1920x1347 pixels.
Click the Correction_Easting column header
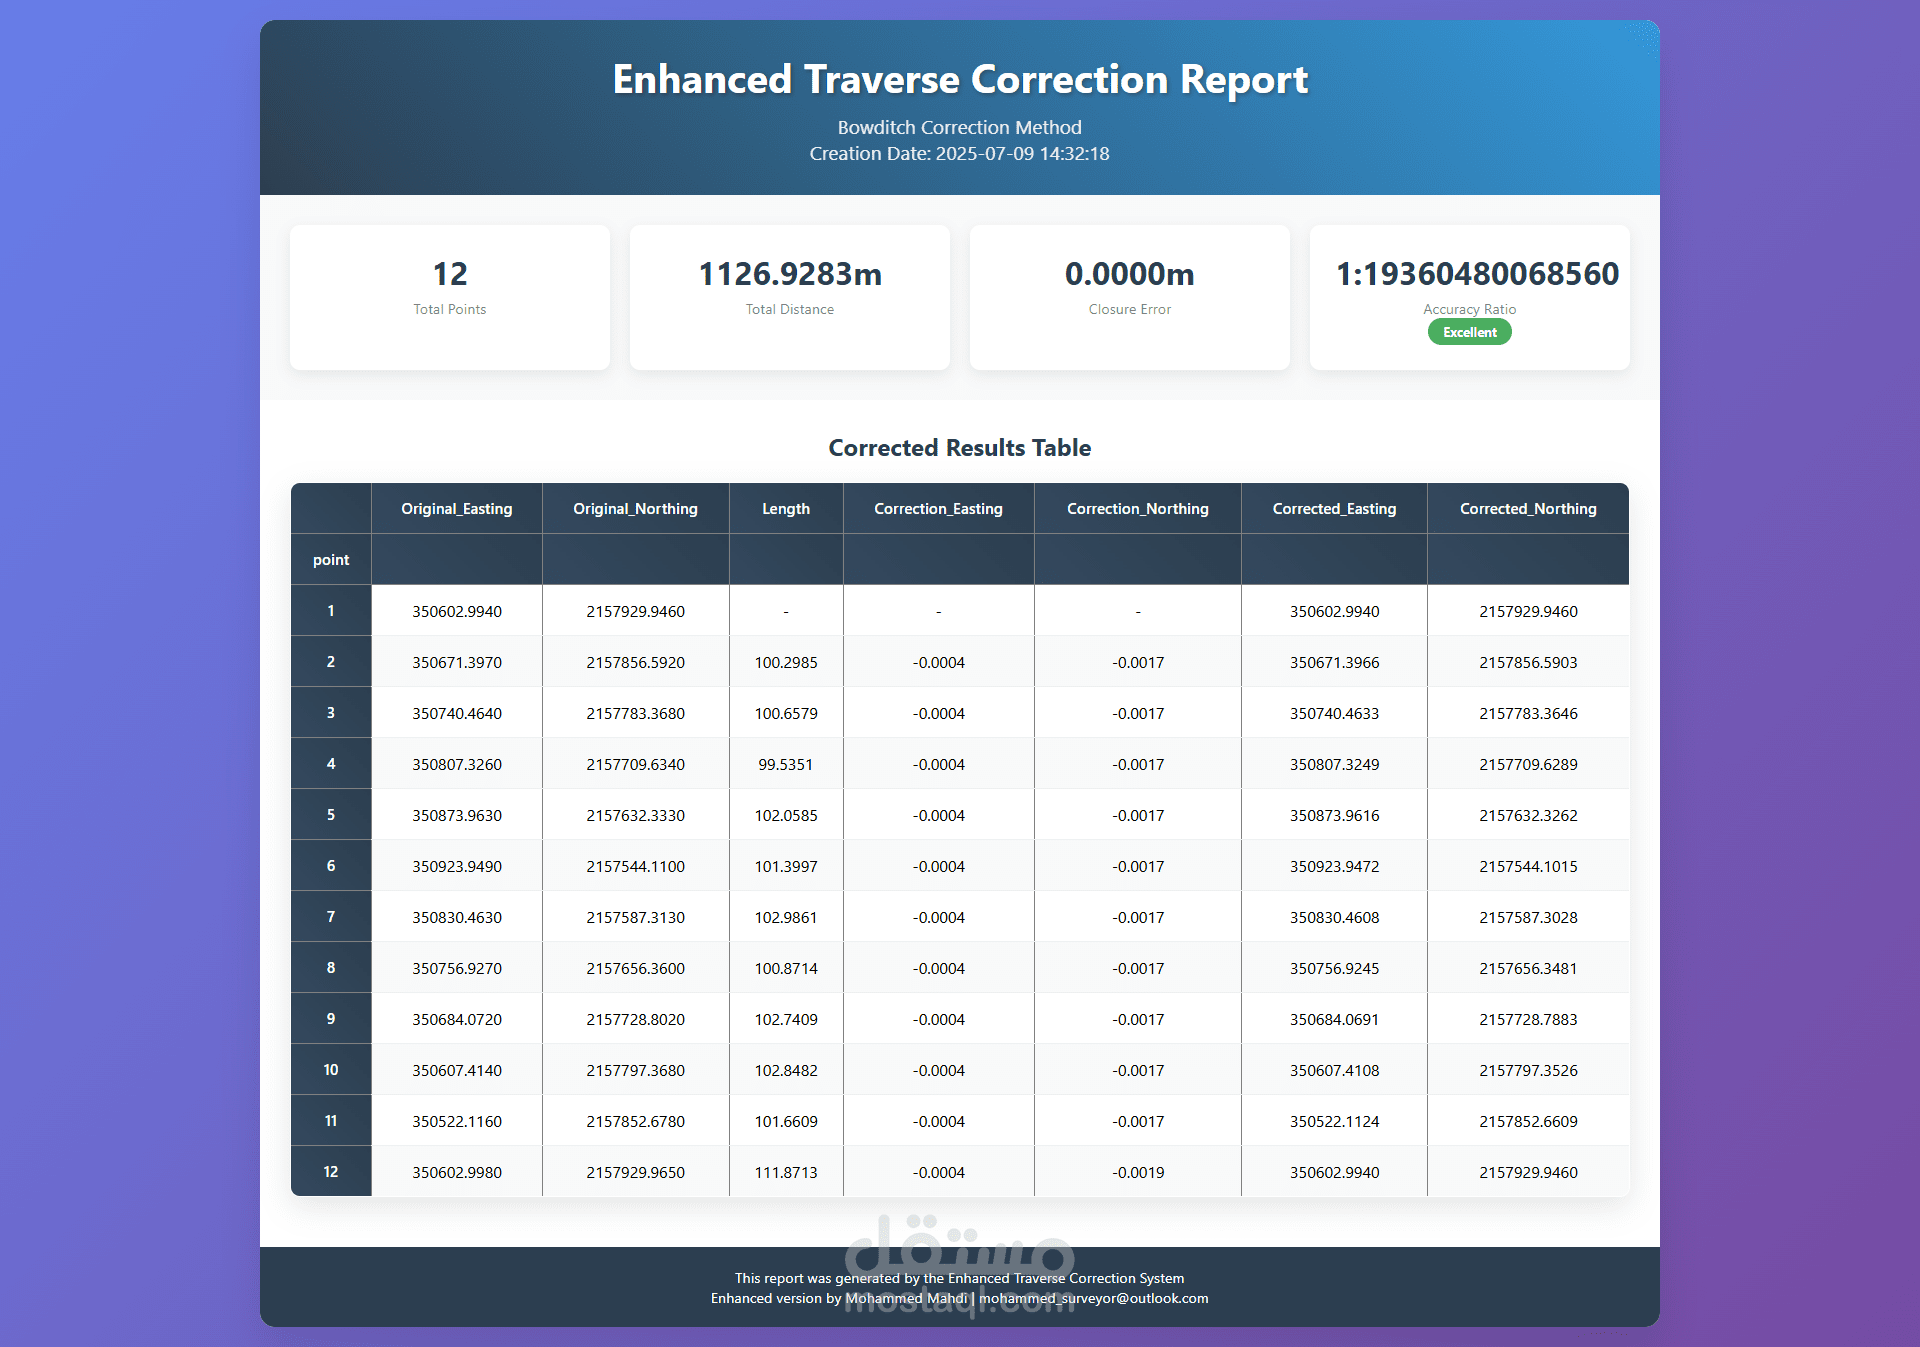pos(938,509)
